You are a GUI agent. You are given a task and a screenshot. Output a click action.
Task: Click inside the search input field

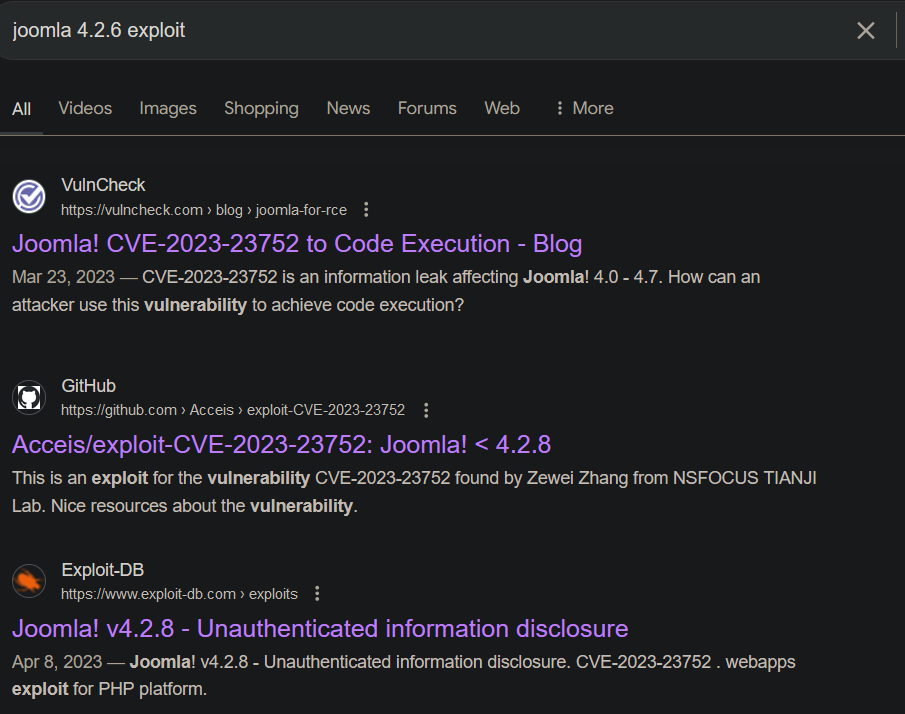pos(400,30)
